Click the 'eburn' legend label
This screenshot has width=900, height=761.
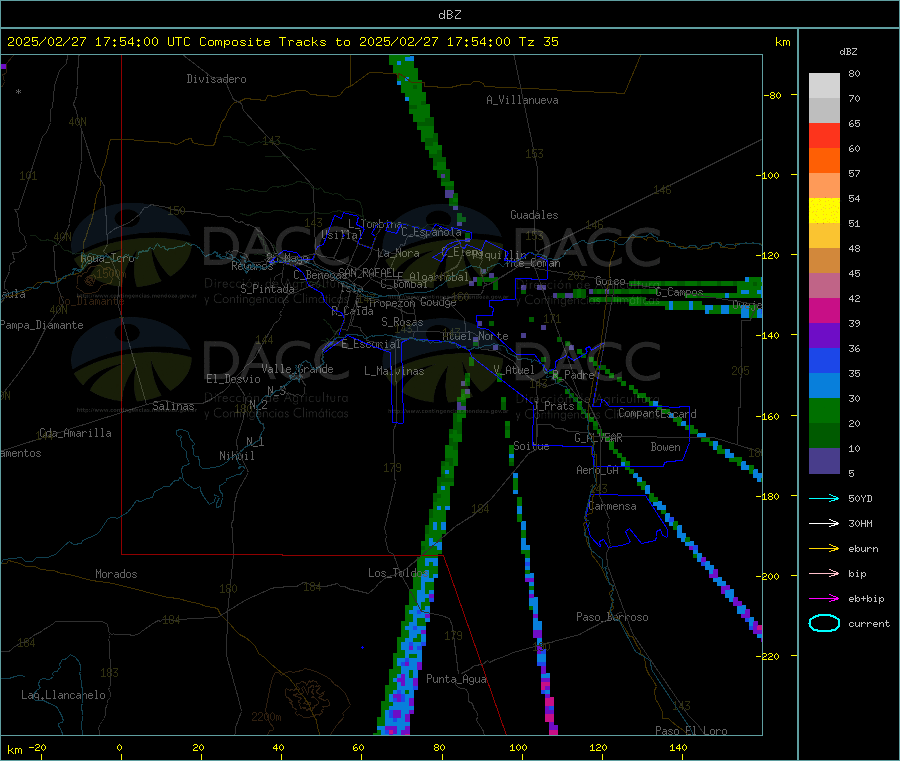[863, 549]
